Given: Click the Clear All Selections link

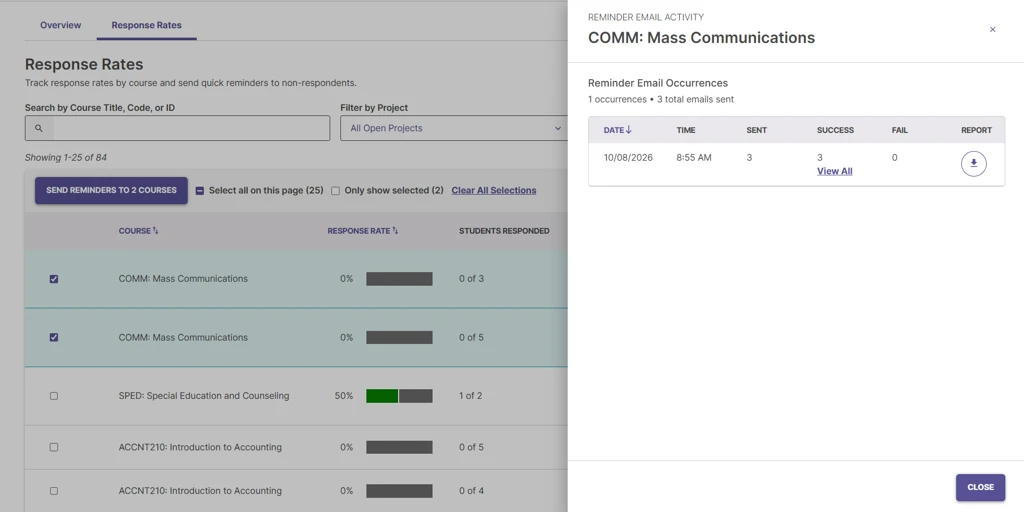Looking at the screenshot, I should tap(494, 191).
